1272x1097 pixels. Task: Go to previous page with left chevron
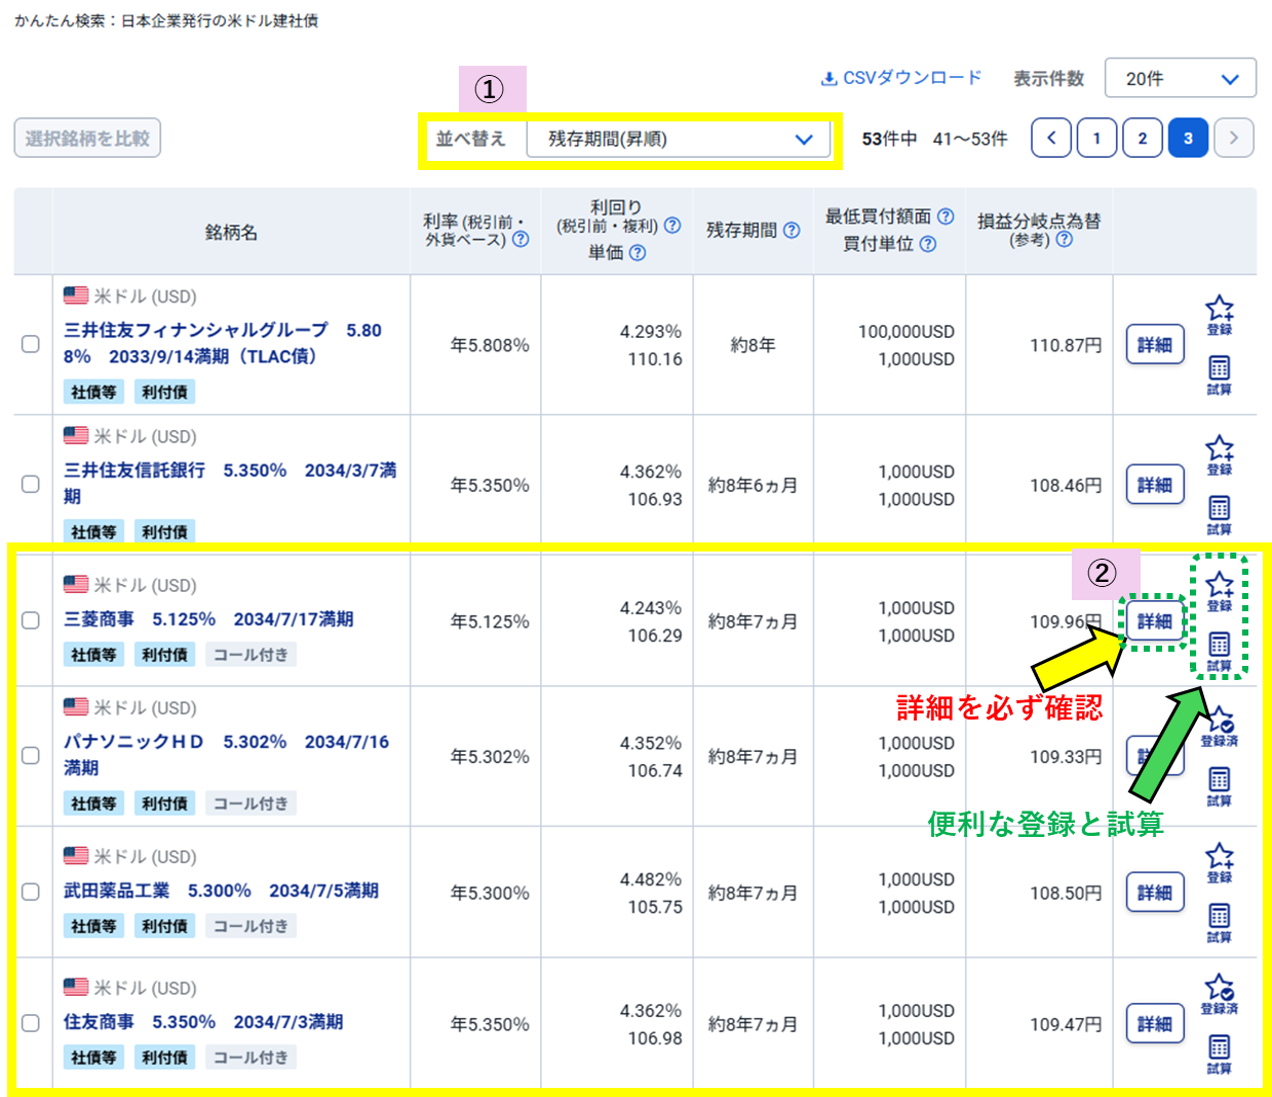point(1051,138)
